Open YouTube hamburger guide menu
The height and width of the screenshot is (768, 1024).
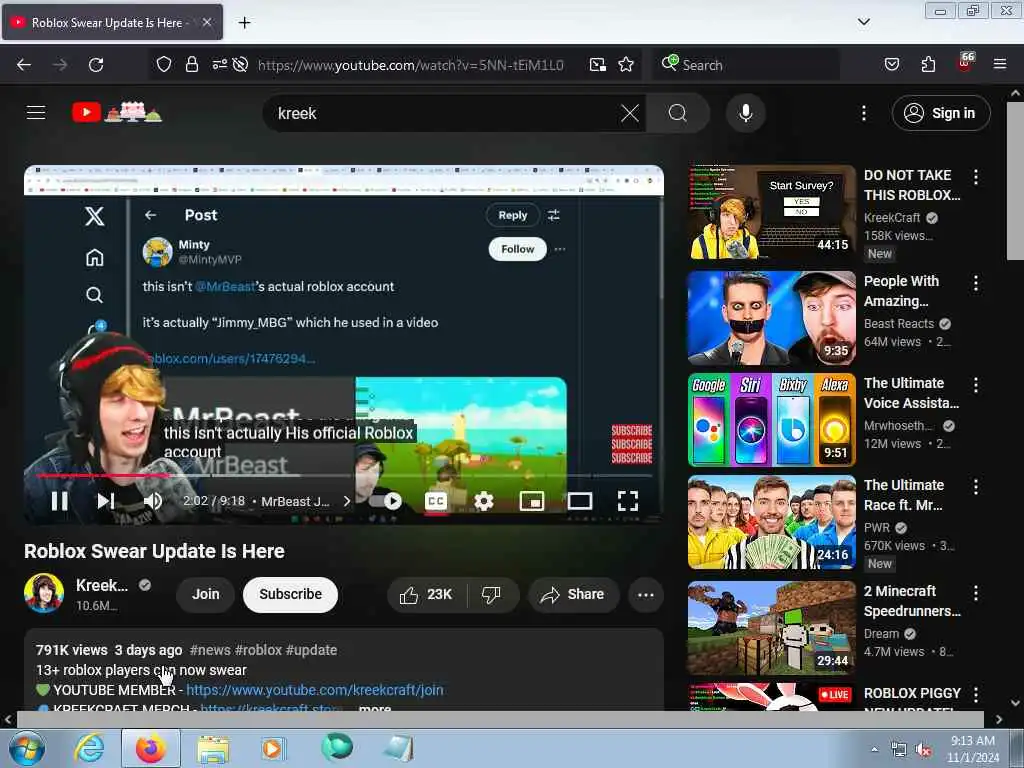(36, 113)
